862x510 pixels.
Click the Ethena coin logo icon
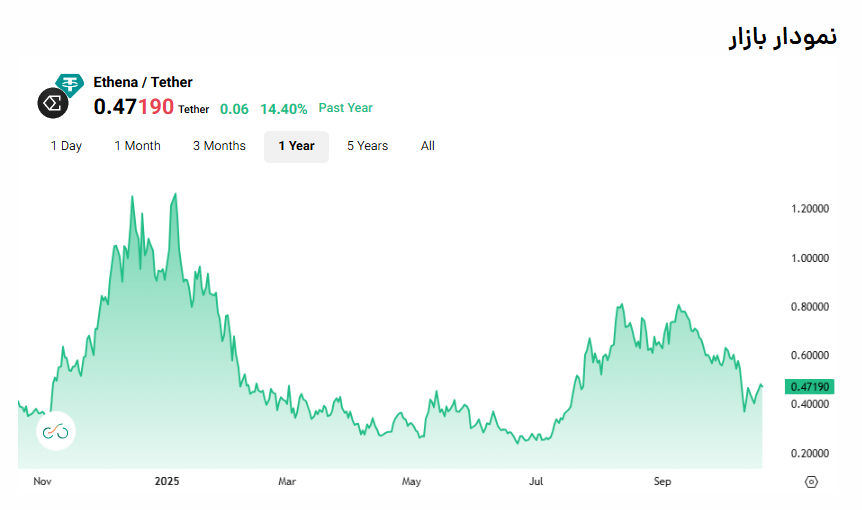click(x=52, y=103)
